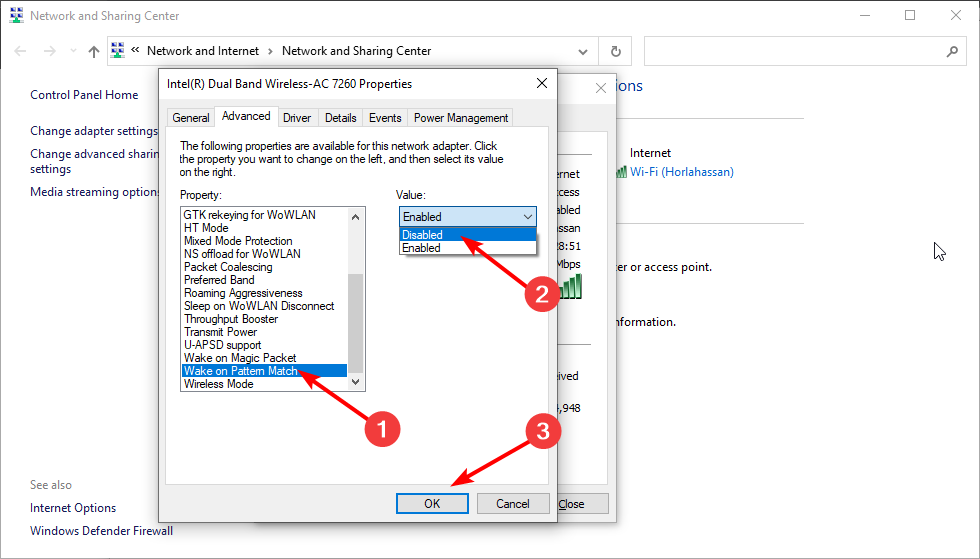Go forward using the navigation arrow

[x=49, y=51]
